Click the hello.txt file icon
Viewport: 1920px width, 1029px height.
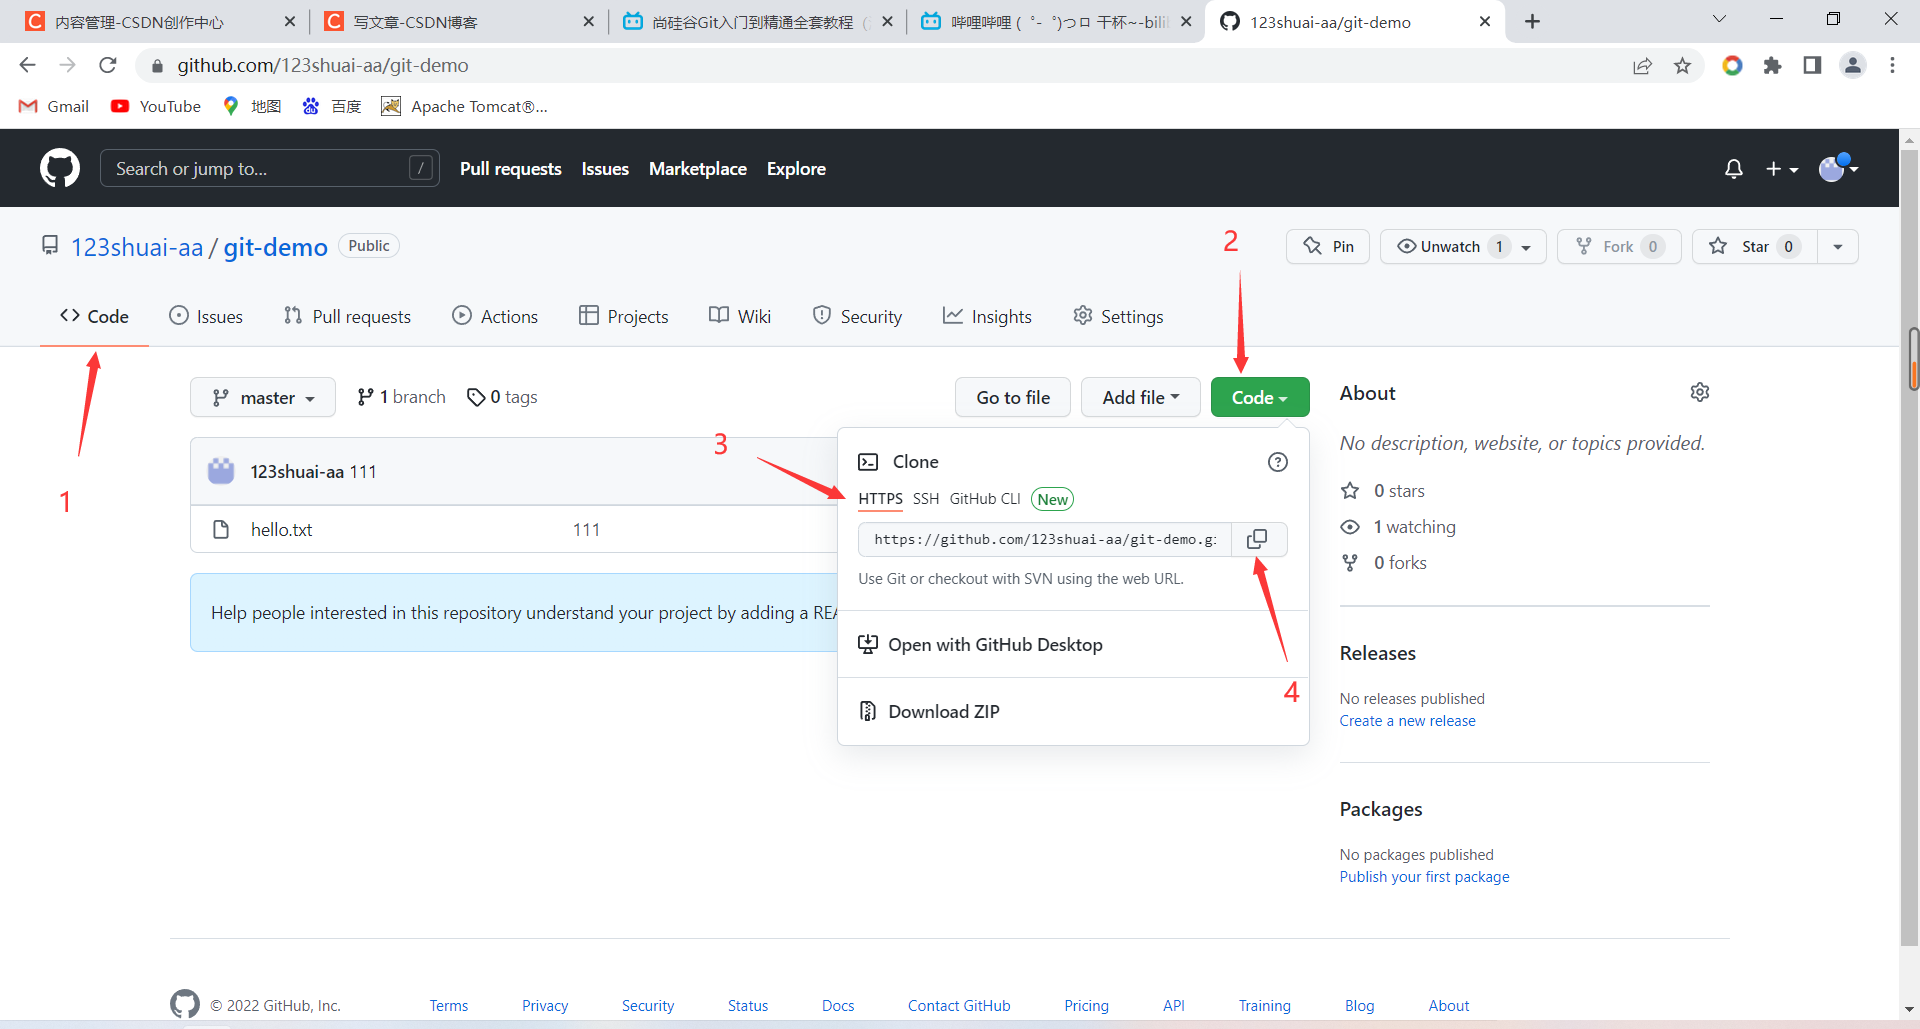tap(221, 529)
